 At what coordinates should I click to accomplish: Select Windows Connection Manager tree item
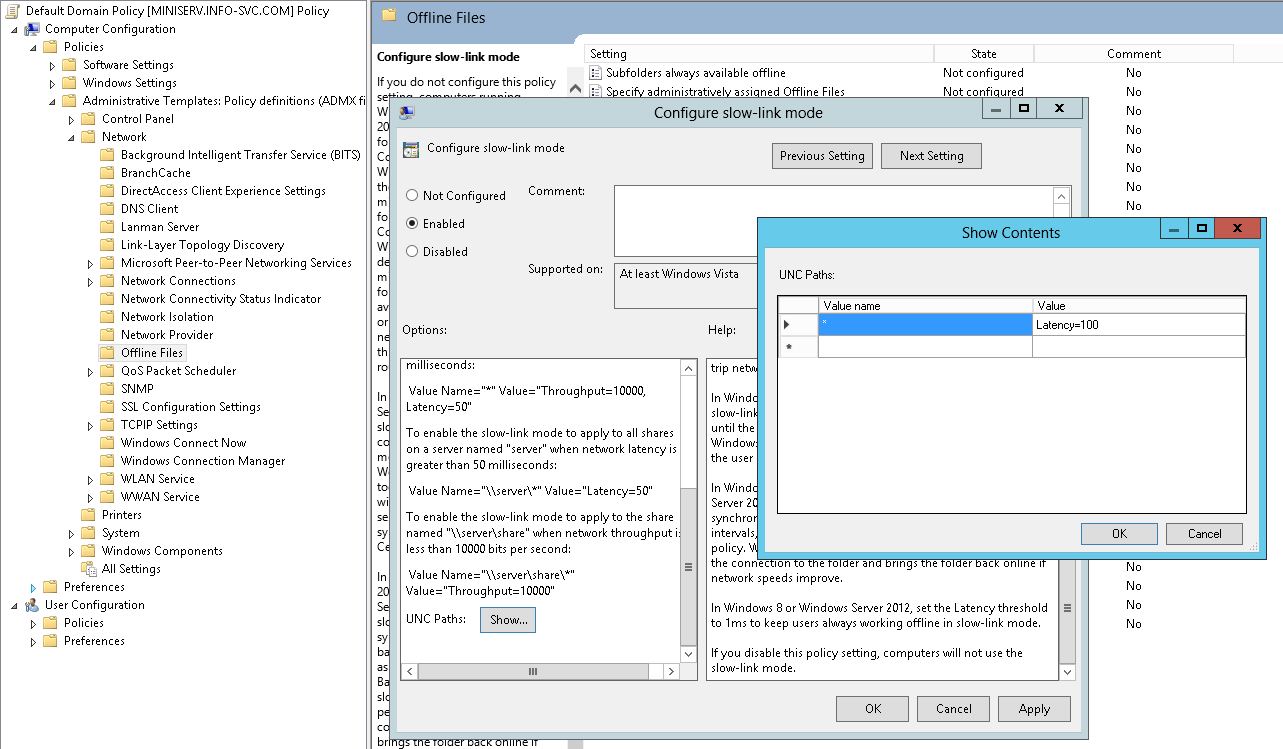pos(203,461)
